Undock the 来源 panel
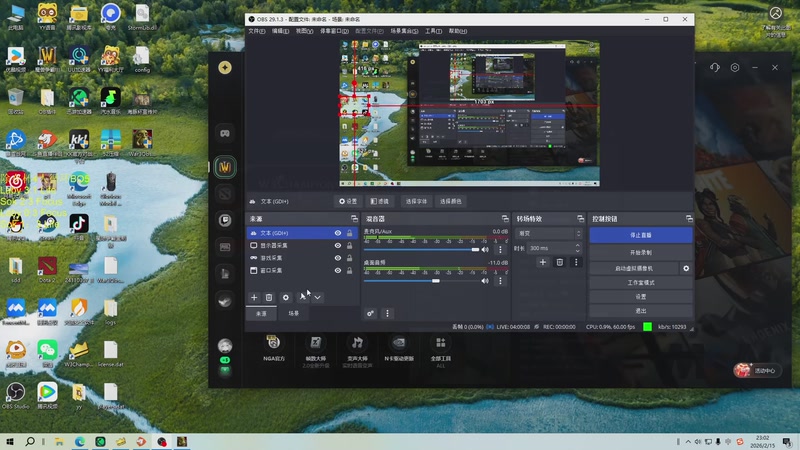 tap(354, 218)
